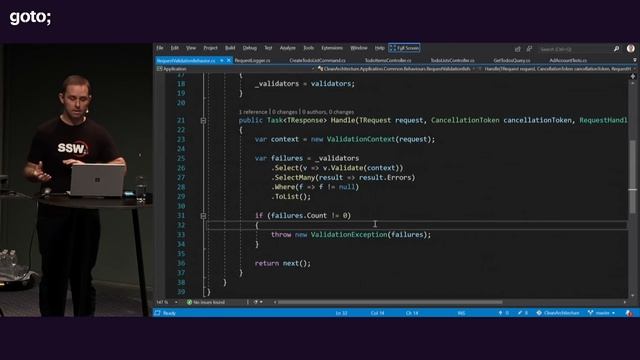
Task: Open the Edit menu
Action: [175, 48]
